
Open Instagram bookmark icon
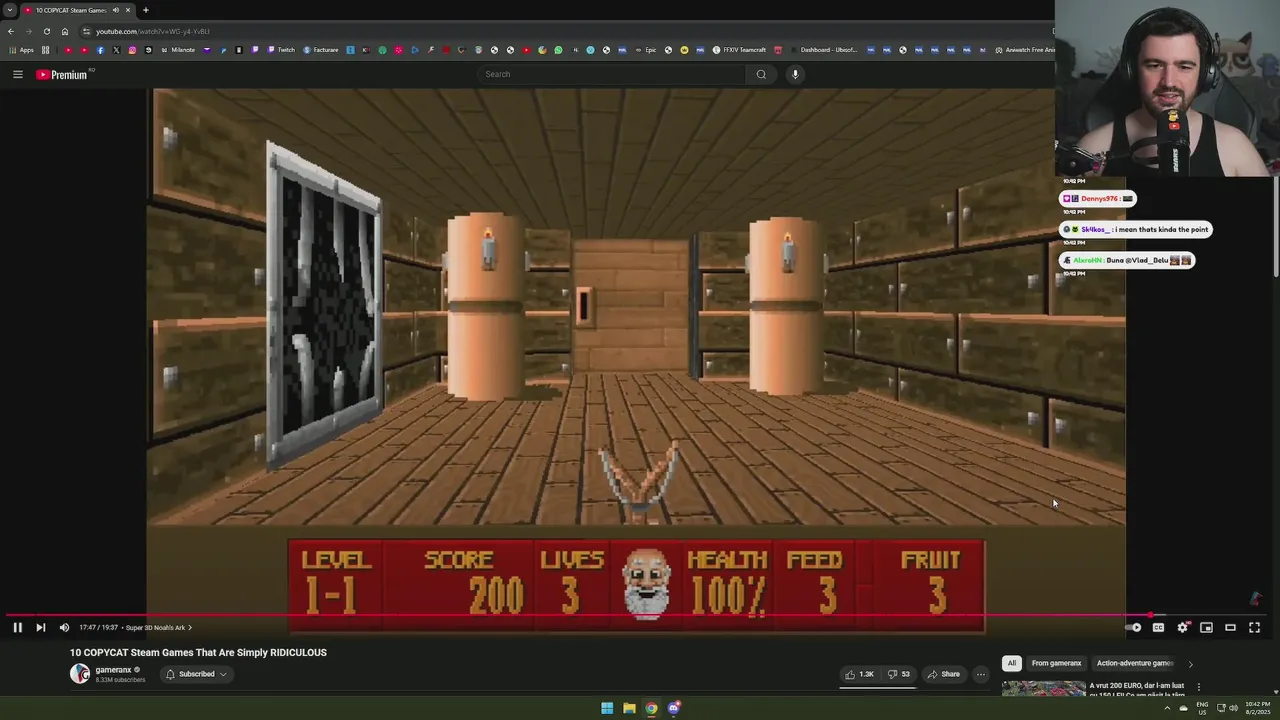click(132, 50)
